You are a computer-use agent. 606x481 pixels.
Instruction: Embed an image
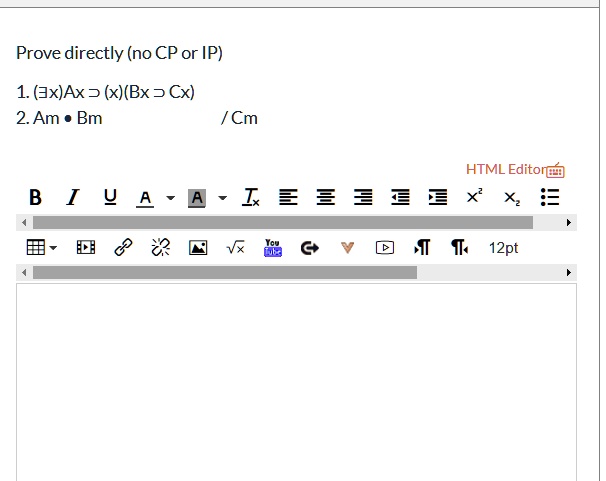click(x=198, y=248)
